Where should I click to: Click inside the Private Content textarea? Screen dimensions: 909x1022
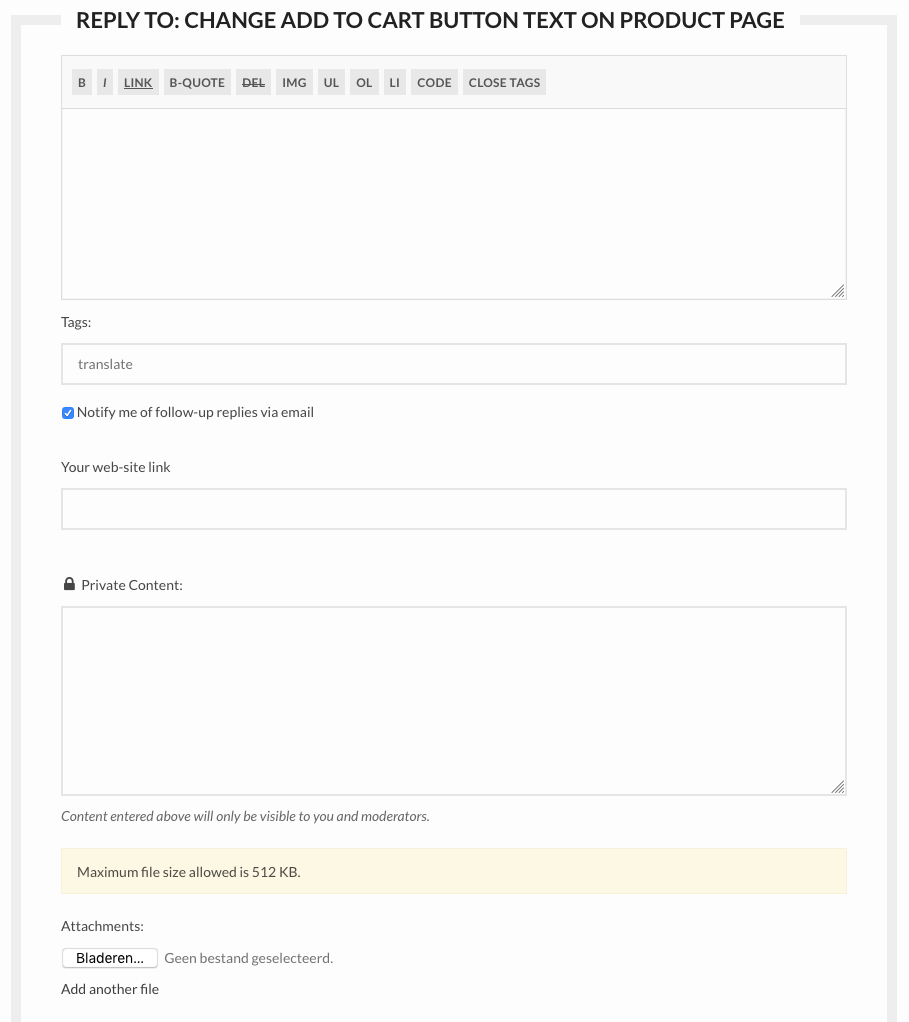(453, 700)
